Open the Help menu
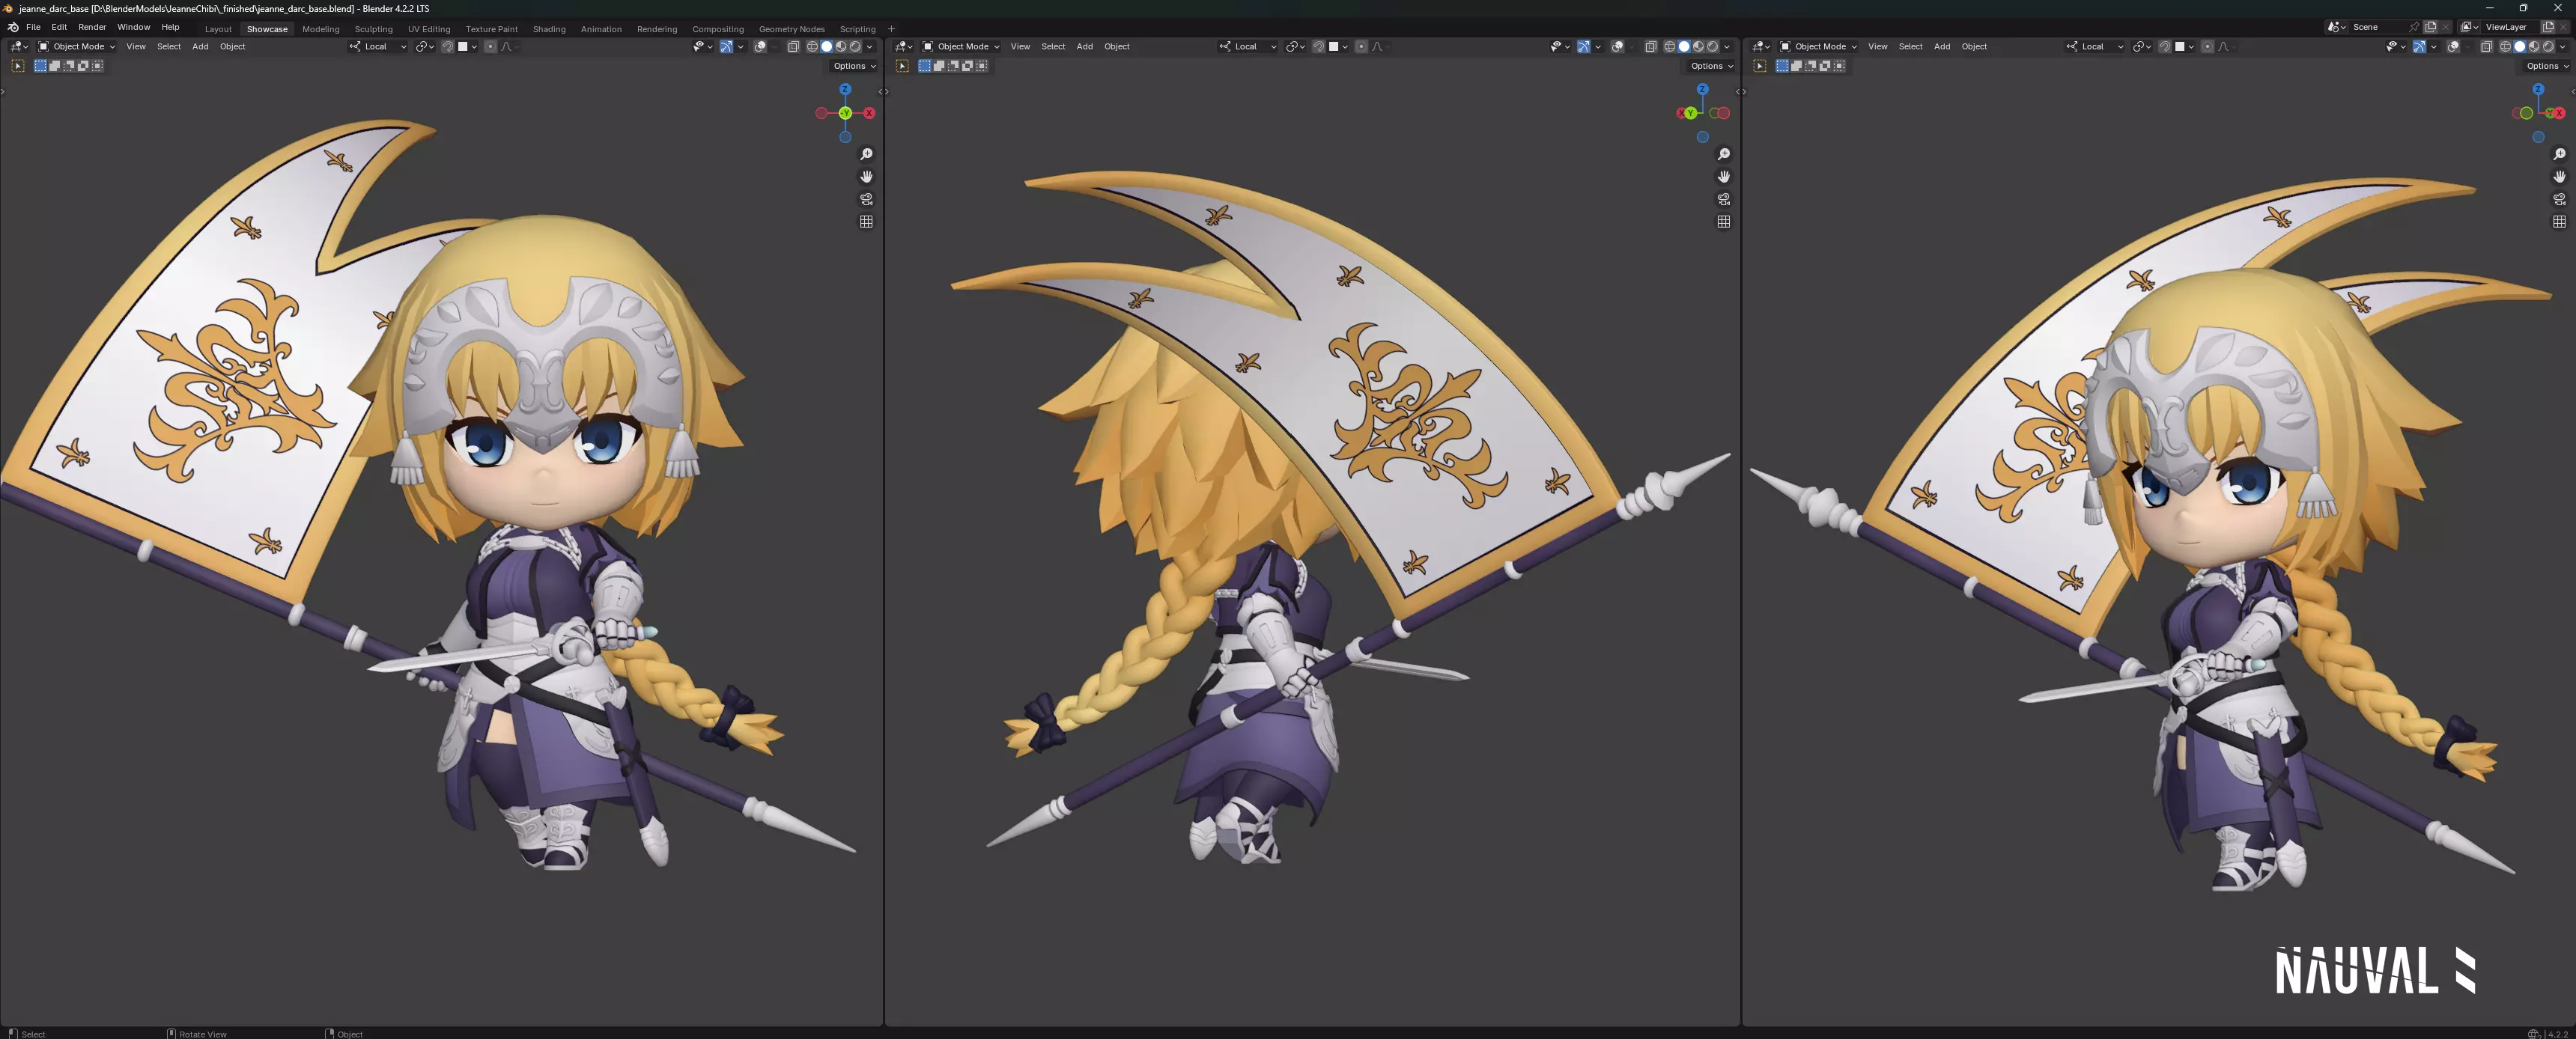Viewport: 2576px width, 1039px height. coord(170,27)
